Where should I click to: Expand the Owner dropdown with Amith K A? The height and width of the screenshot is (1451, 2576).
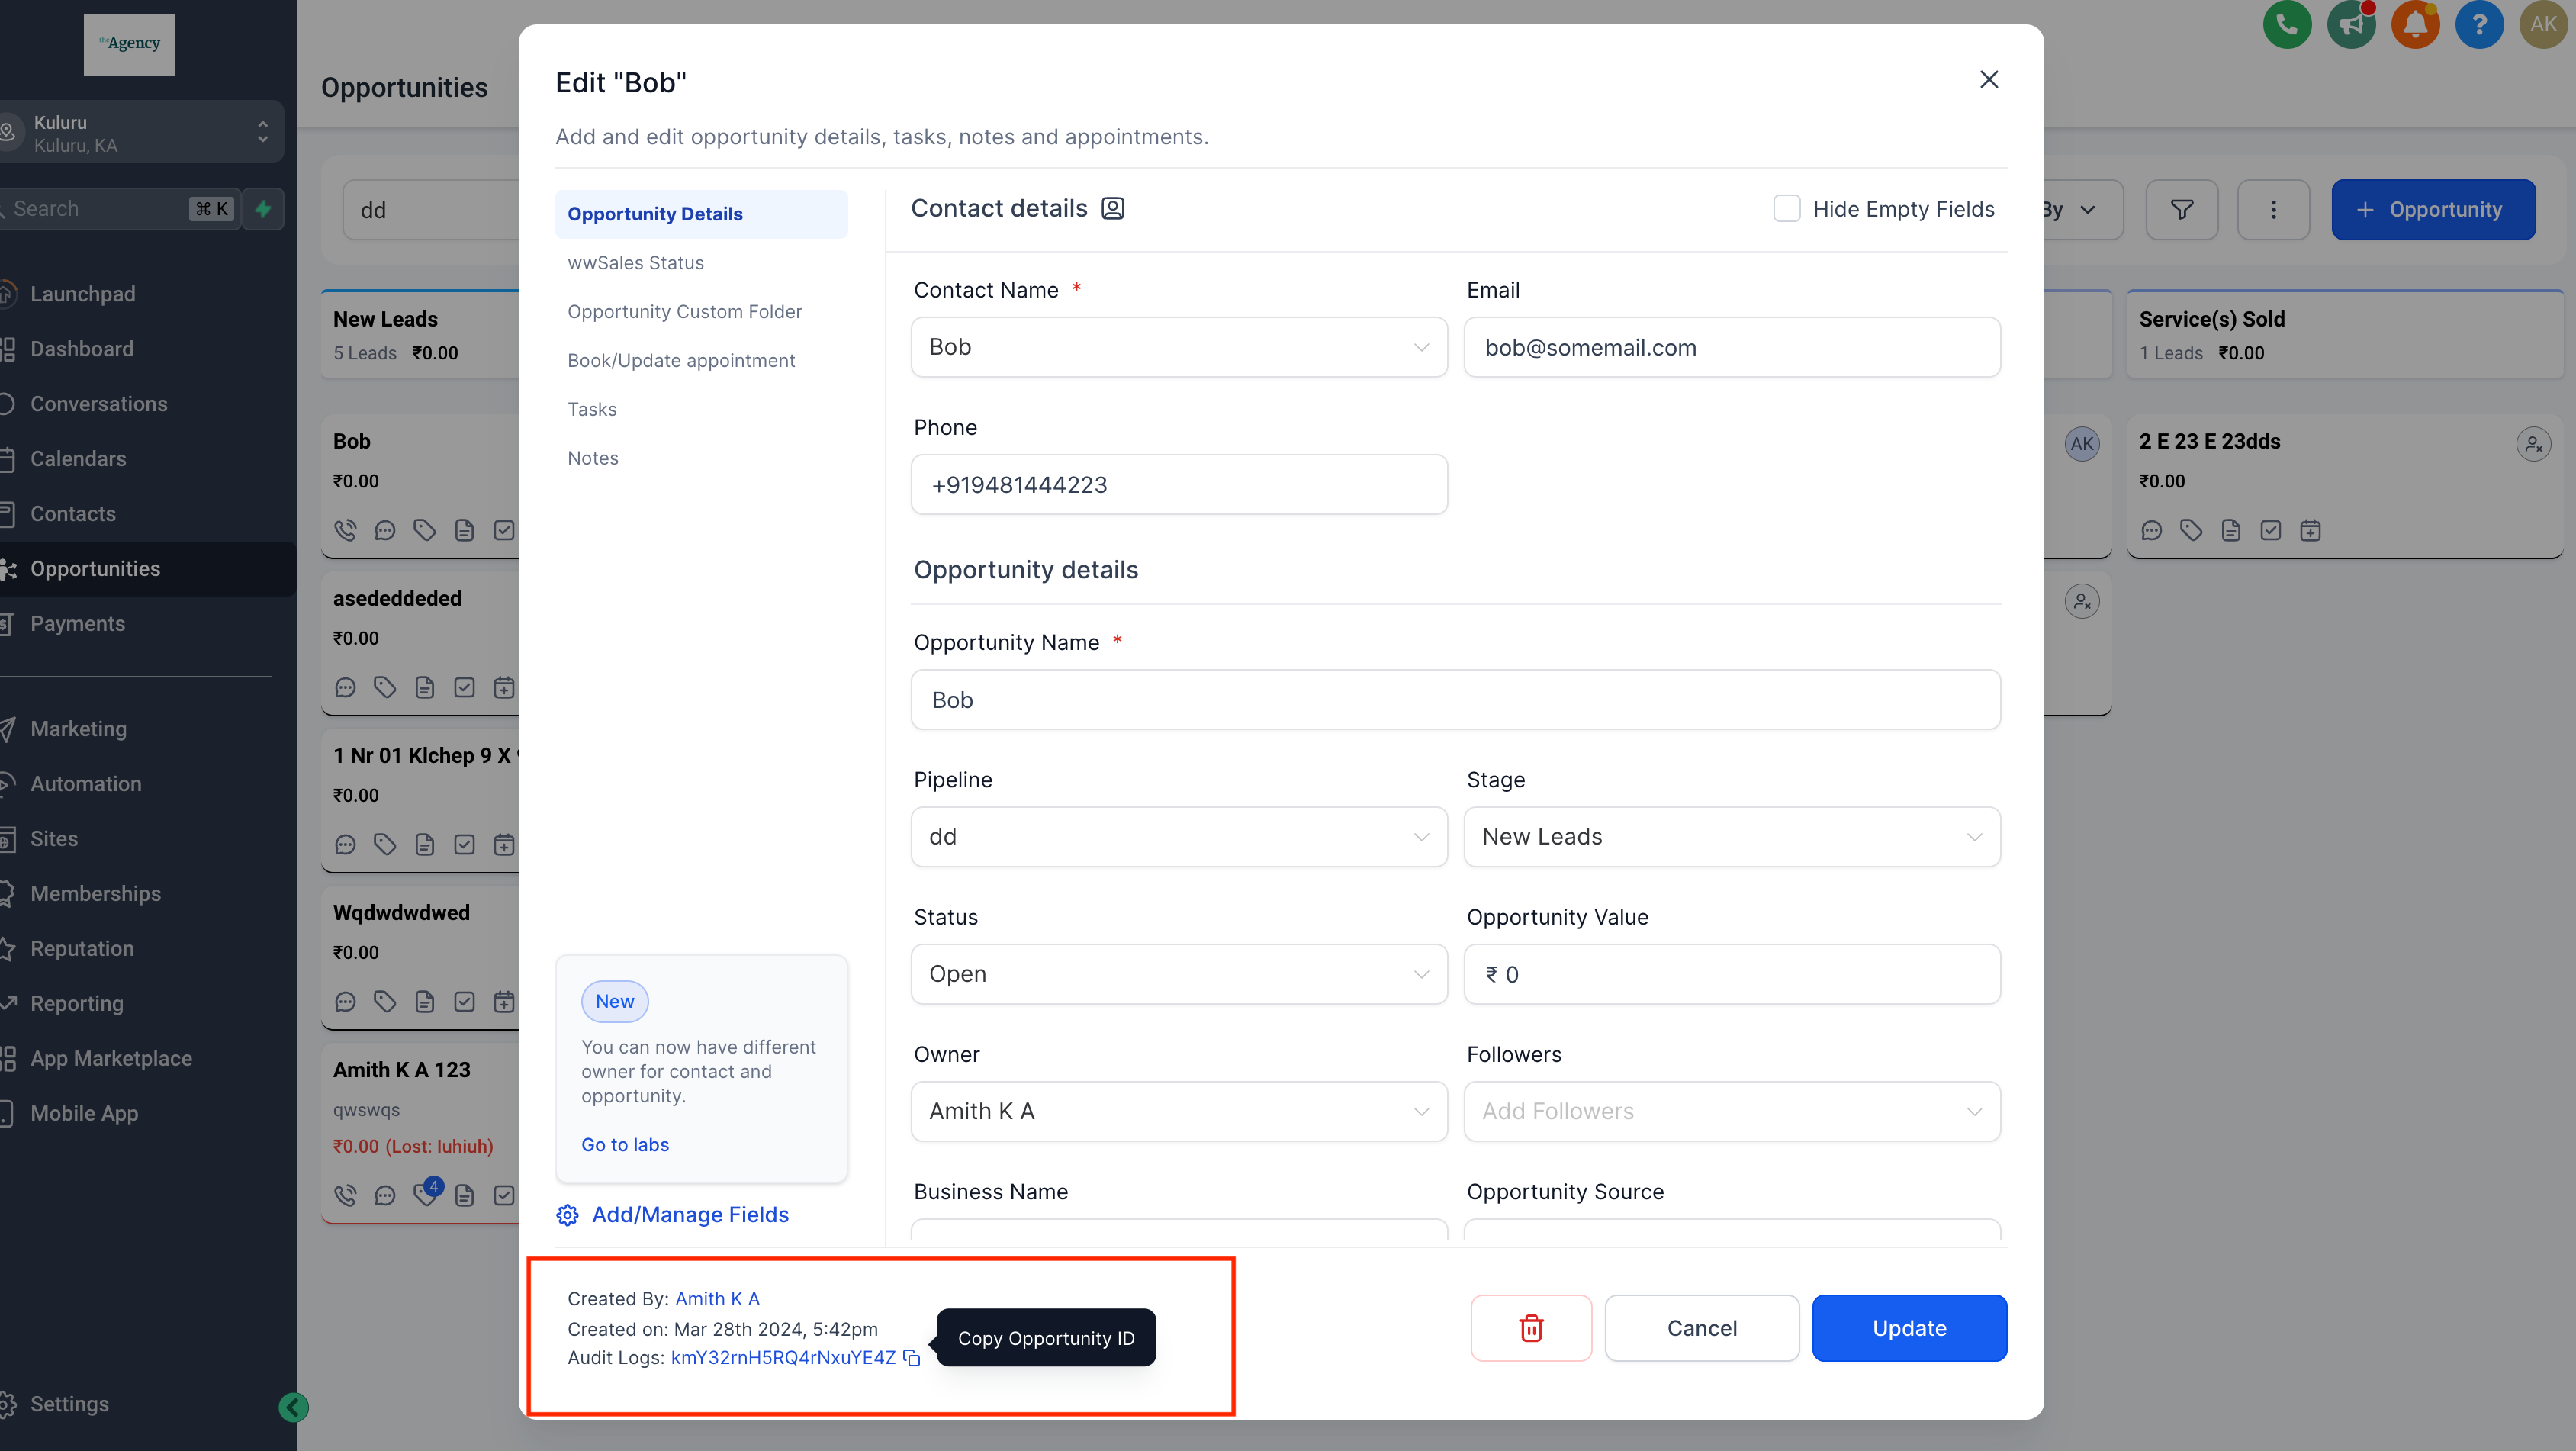[x=1178, y=1110]
